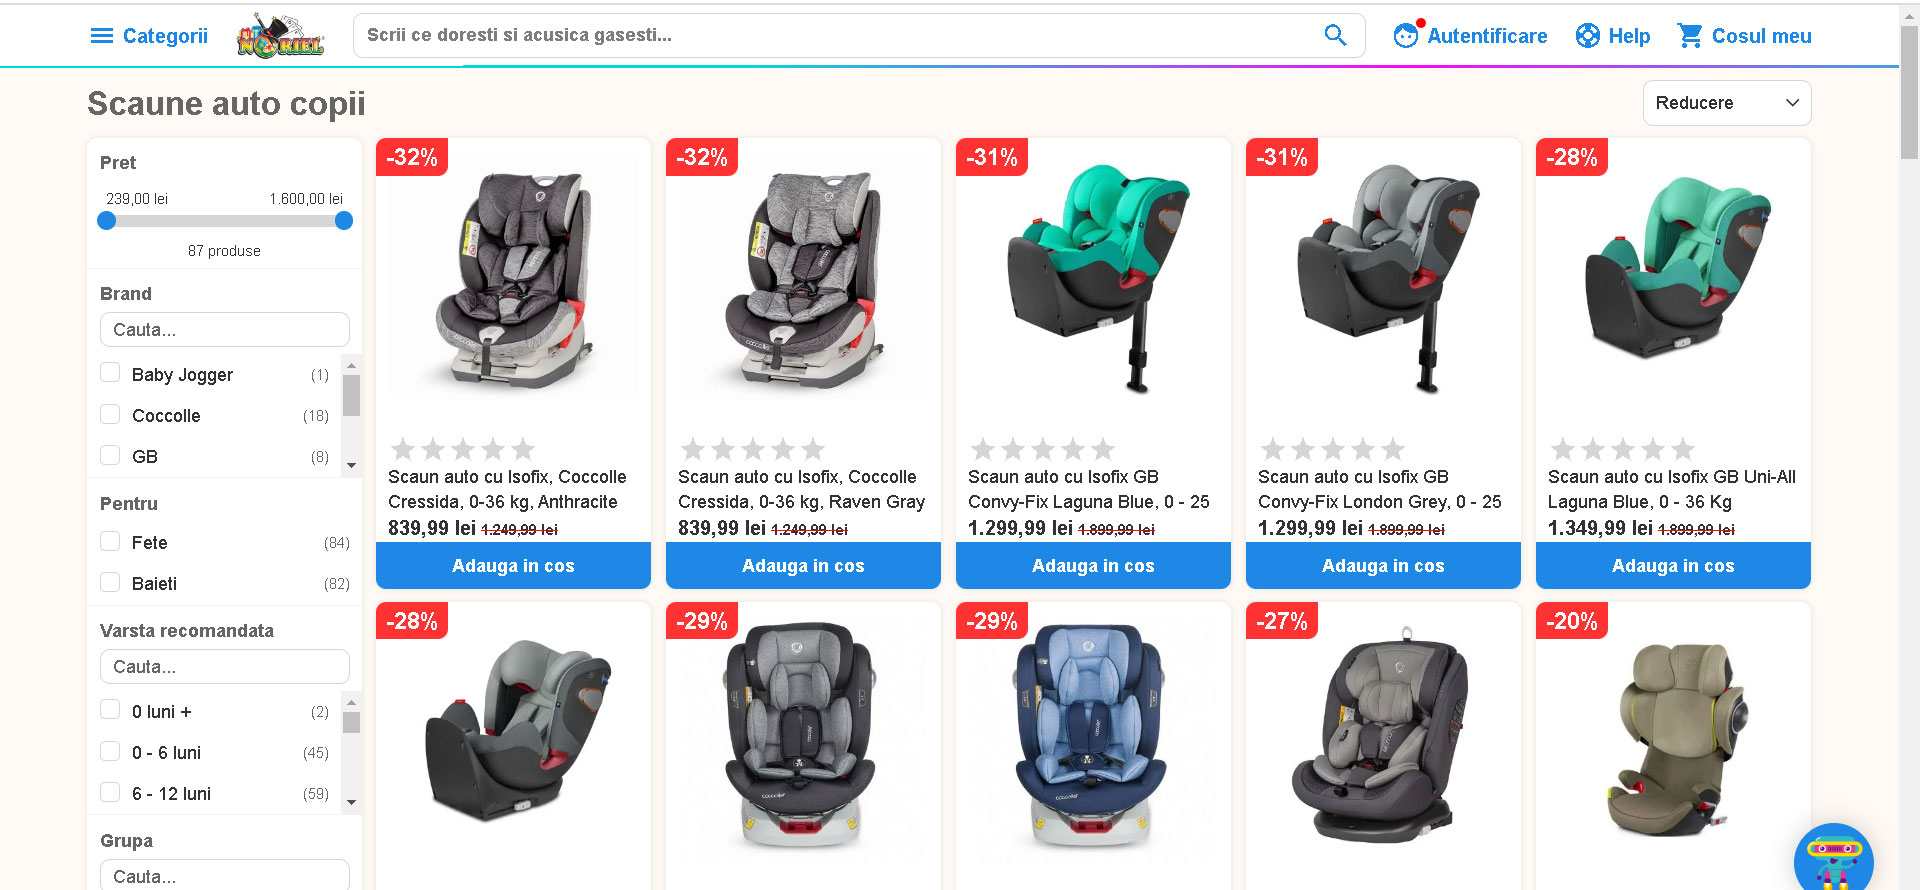Click the Noriel logo
This screenshot has height=890, width=1920.
(x=281, y=36)
